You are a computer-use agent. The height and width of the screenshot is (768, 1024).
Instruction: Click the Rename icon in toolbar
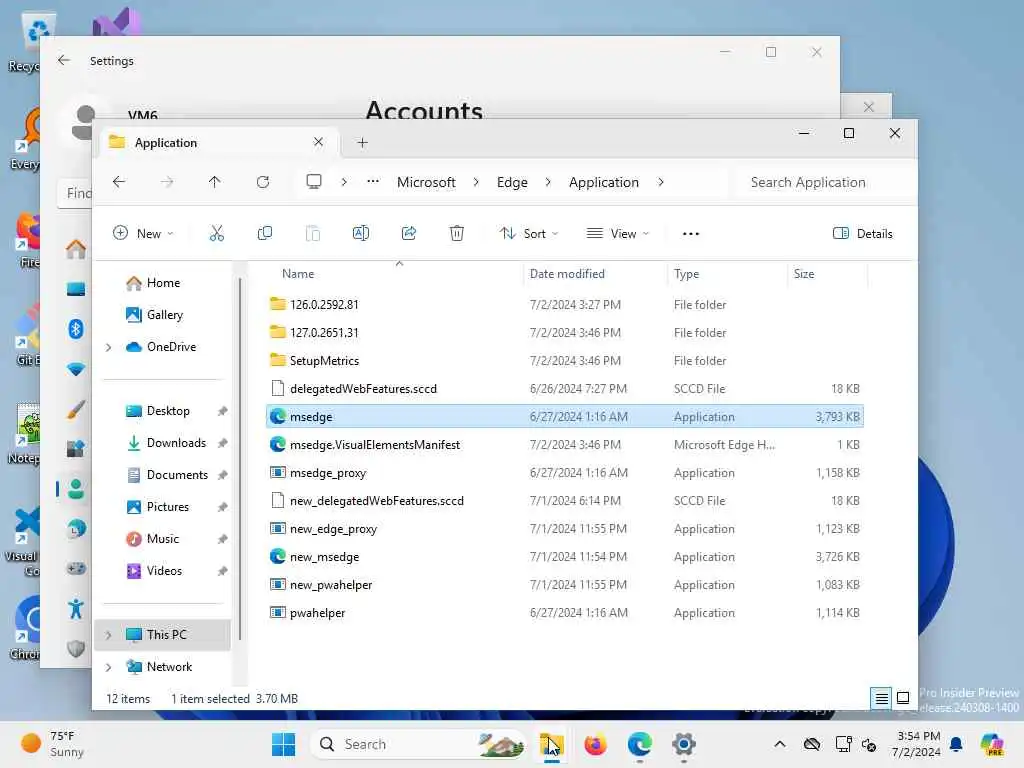(360, 233)
